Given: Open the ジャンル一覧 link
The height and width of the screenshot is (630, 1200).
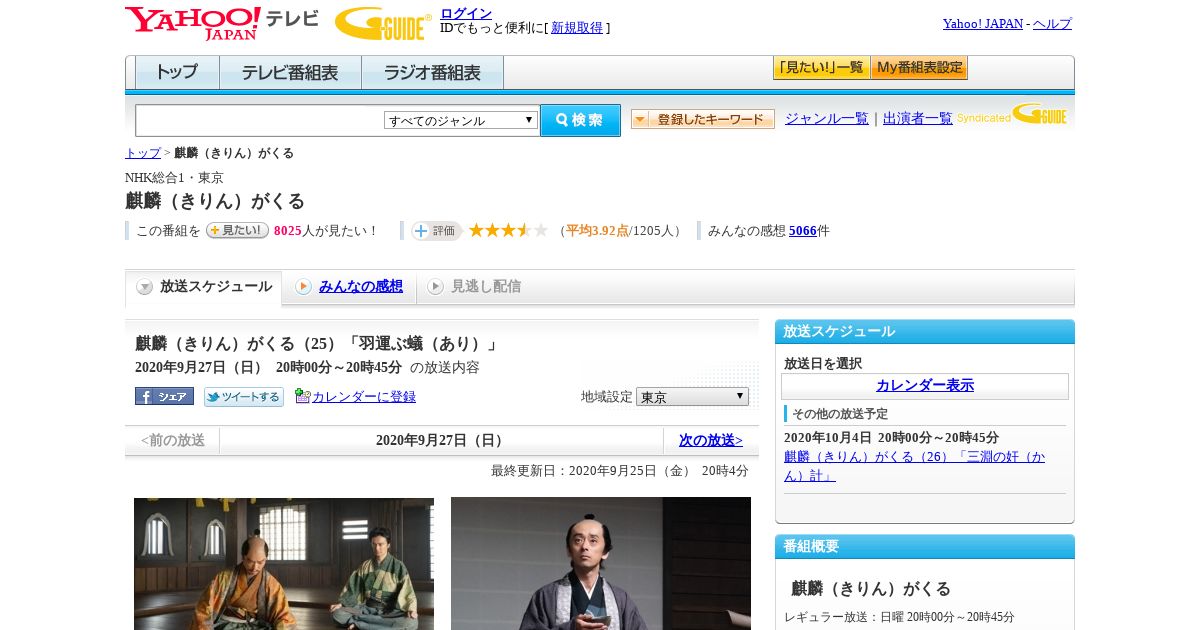Looking at the screenshot, I should 827,119.
